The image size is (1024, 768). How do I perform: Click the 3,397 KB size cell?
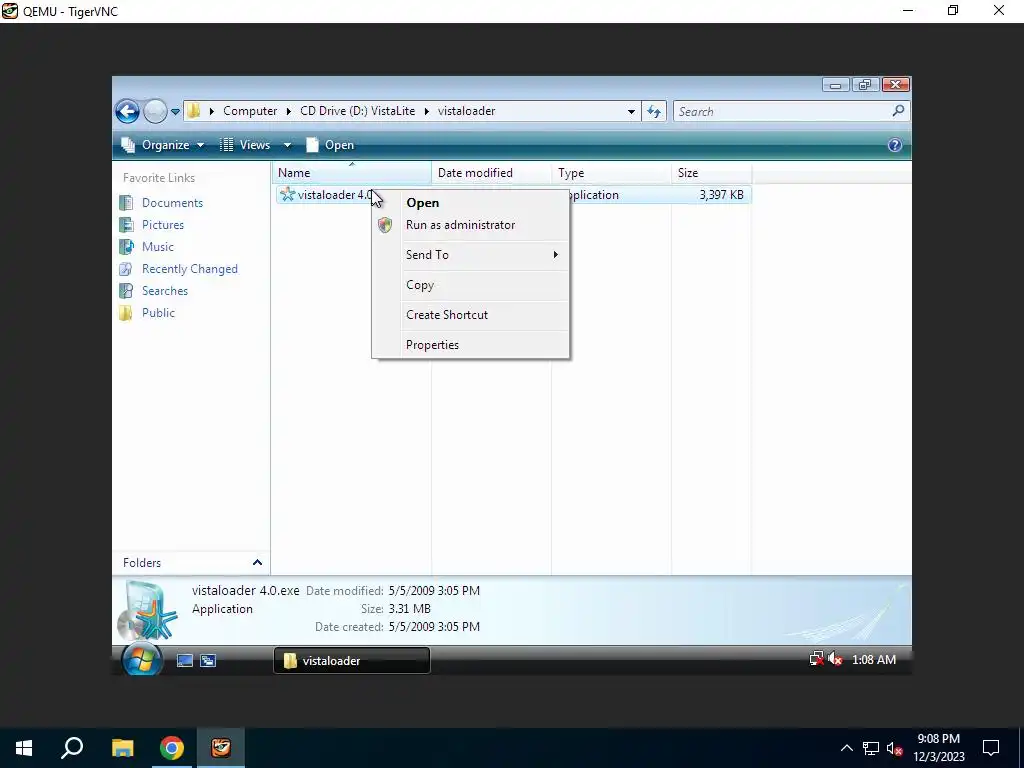(x=721, y=195)
